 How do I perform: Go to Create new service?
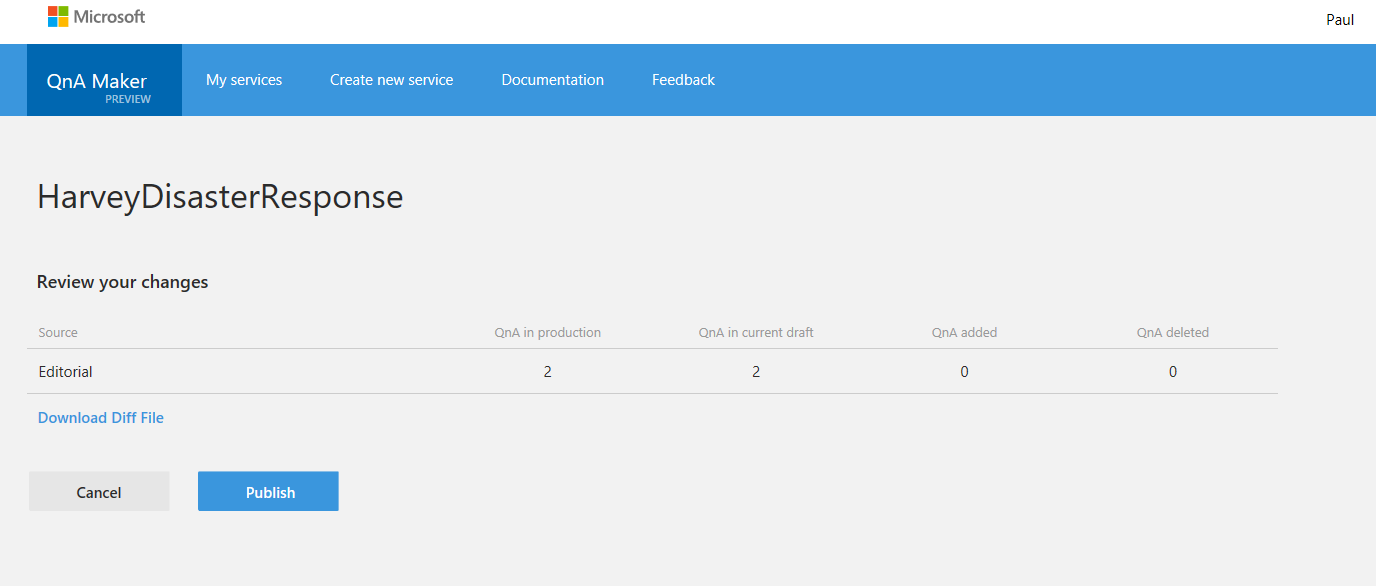[391, 80]
